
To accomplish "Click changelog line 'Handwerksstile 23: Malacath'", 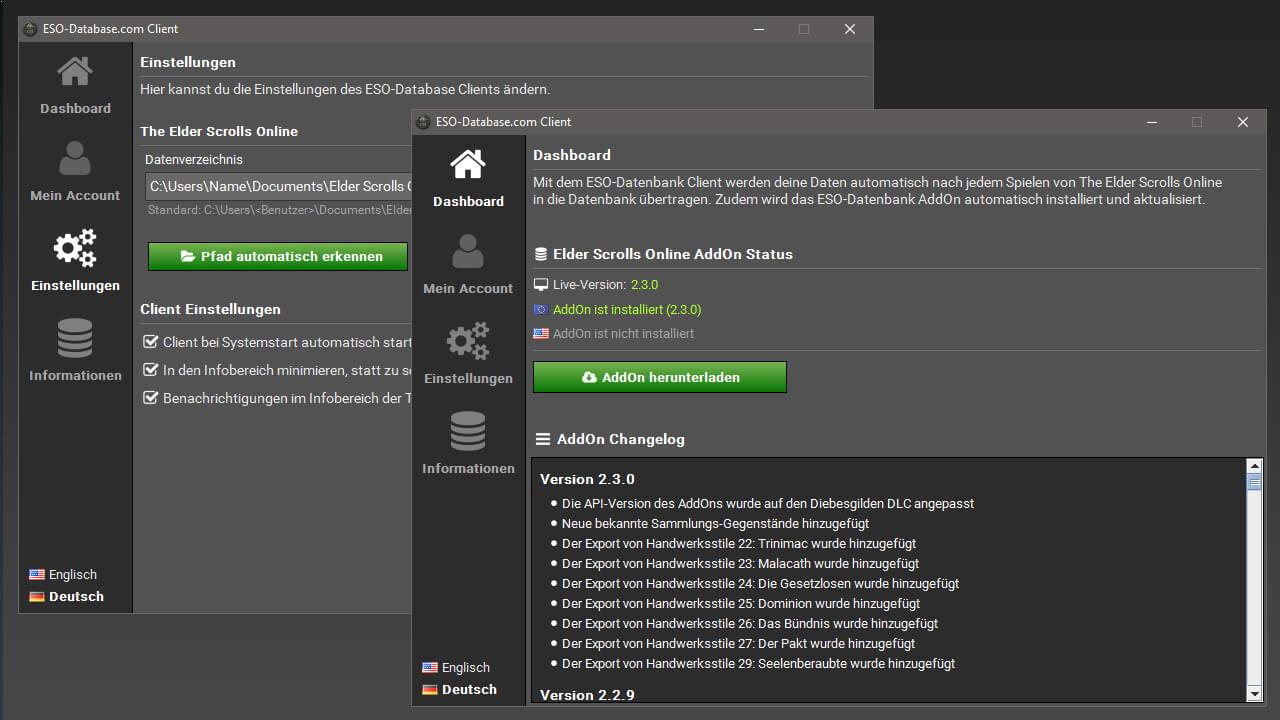I will pyautogui.click(x=741, y=564).
